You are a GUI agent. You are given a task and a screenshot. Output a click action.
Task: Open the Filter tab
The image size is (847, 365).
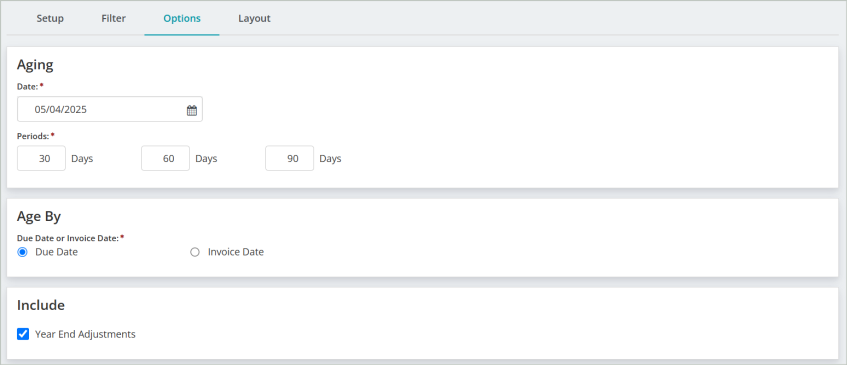(113, 18)
